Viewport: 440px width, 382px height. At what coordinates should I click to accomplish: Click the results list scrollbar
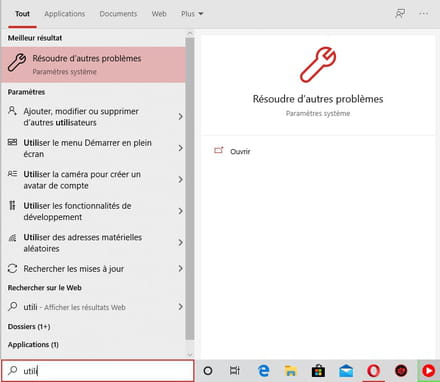(190, 188)
